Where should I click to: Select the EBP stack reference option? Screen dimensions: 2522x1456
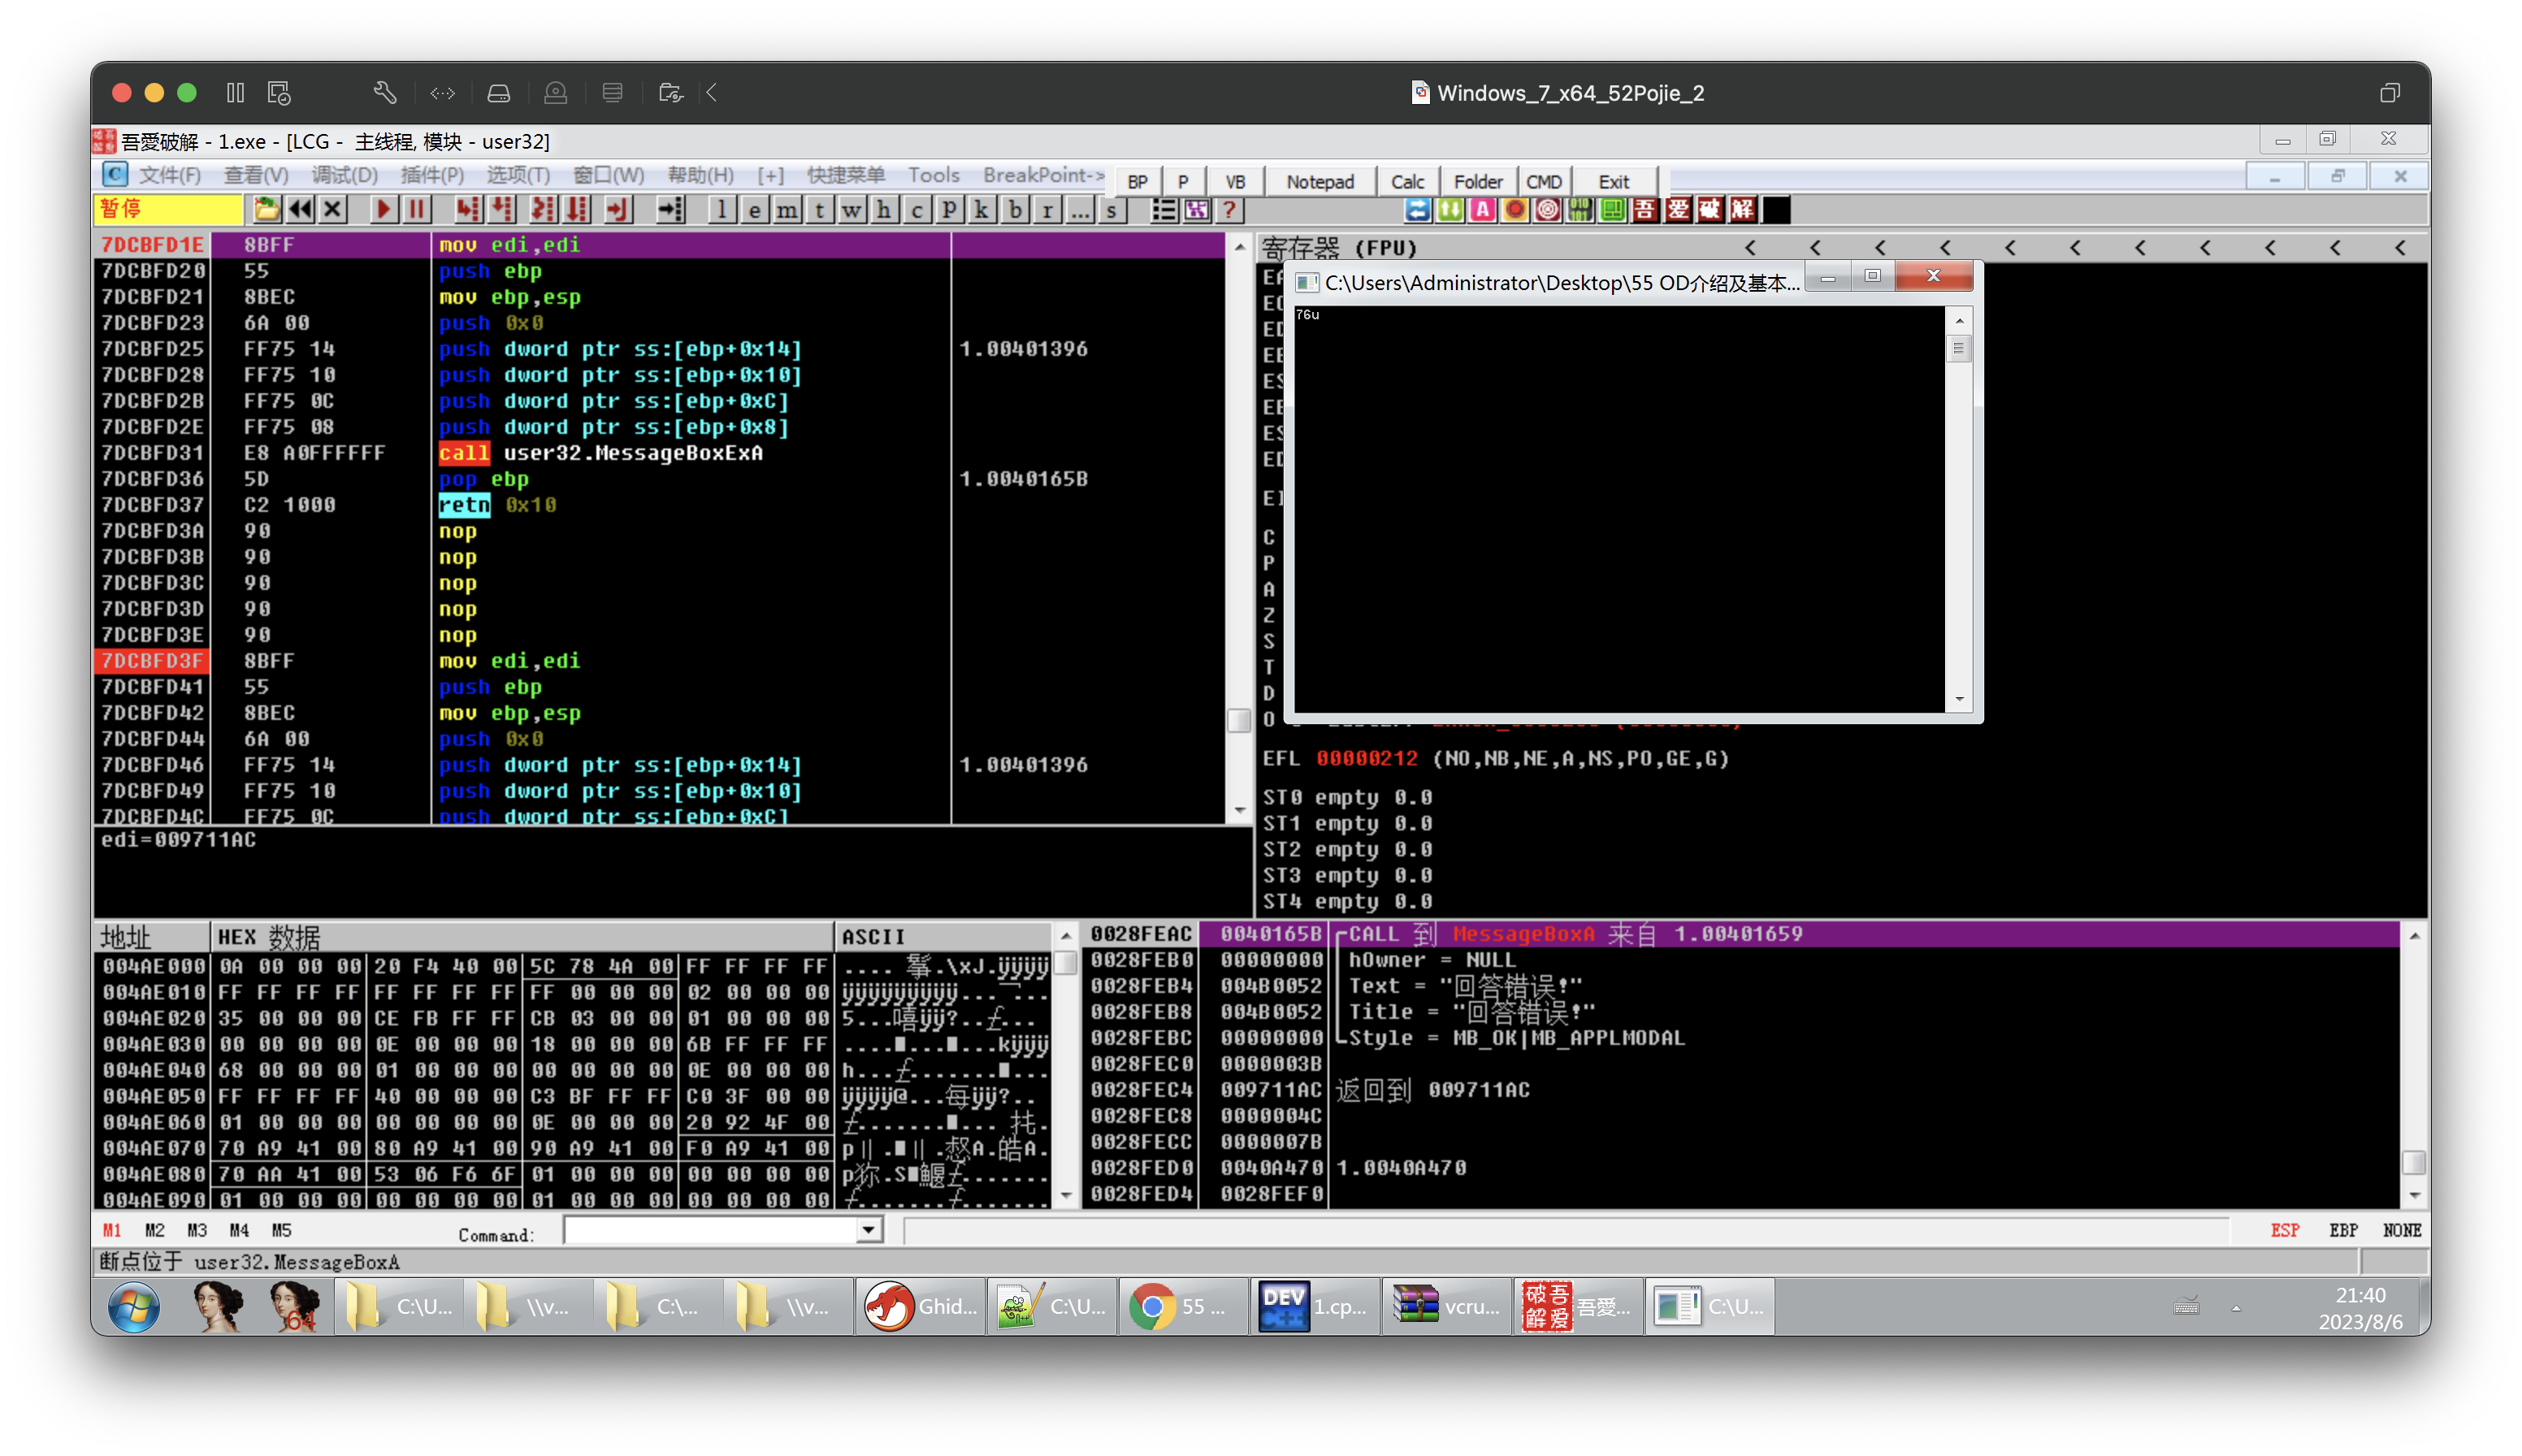click(x=2343, y=1230)
